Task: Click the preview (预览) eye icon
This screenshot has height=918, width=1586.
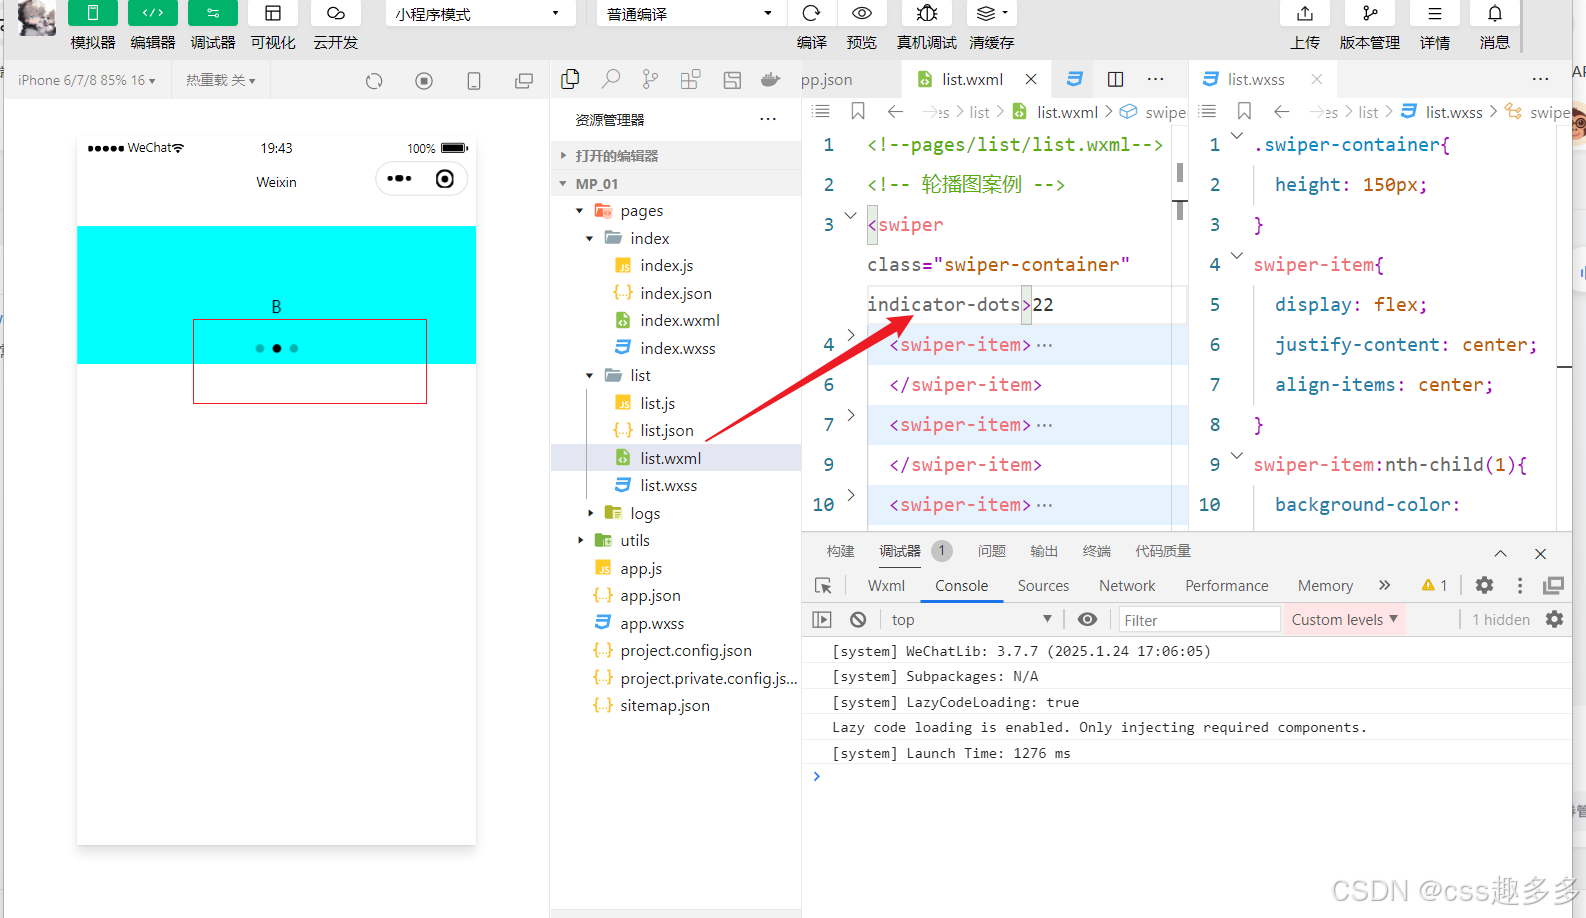Action: coord(862,13)
